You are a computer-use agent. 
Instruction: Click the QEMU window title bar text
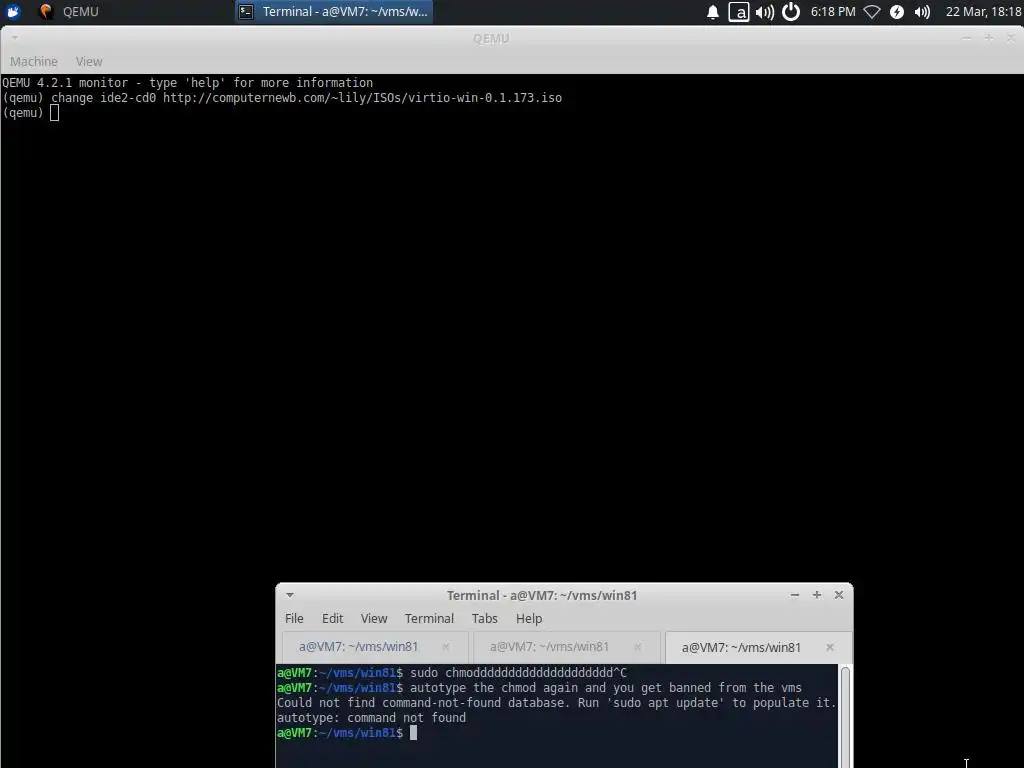pyautogui.click(x=491, y=39)
